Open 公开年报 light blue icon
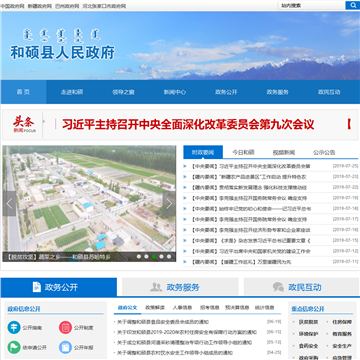This screenshot has height=360, width=360. pyautogui.click(x=65, y=347)
